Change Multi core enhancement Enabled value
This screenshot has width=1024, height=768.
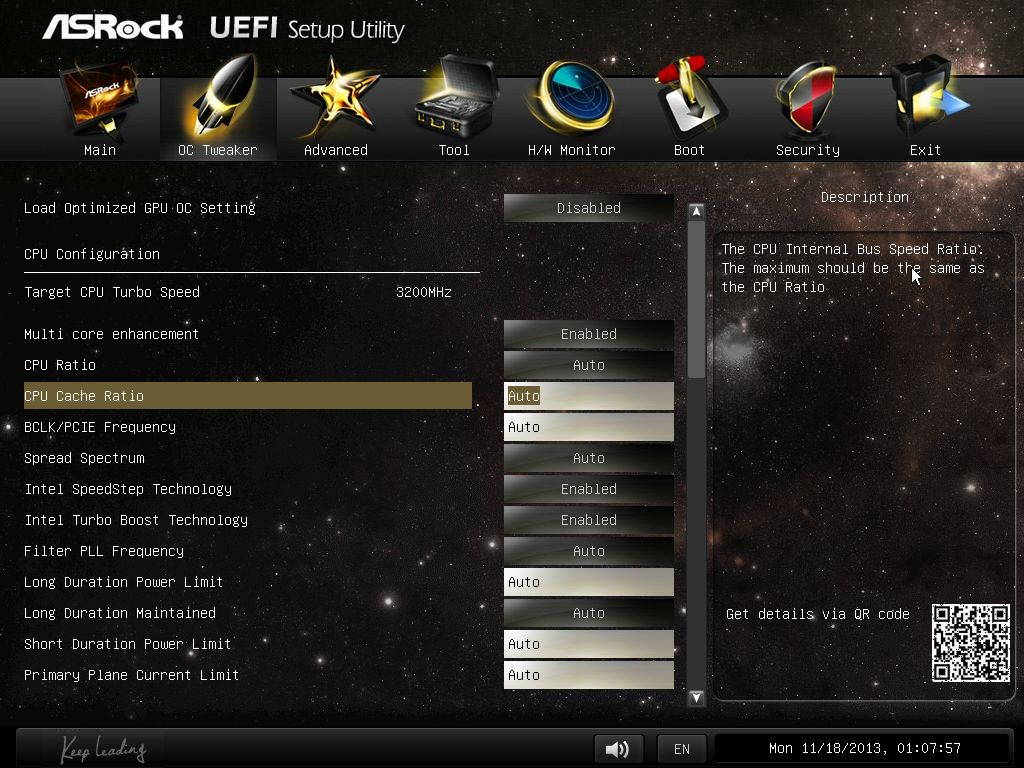pos(588,334)
